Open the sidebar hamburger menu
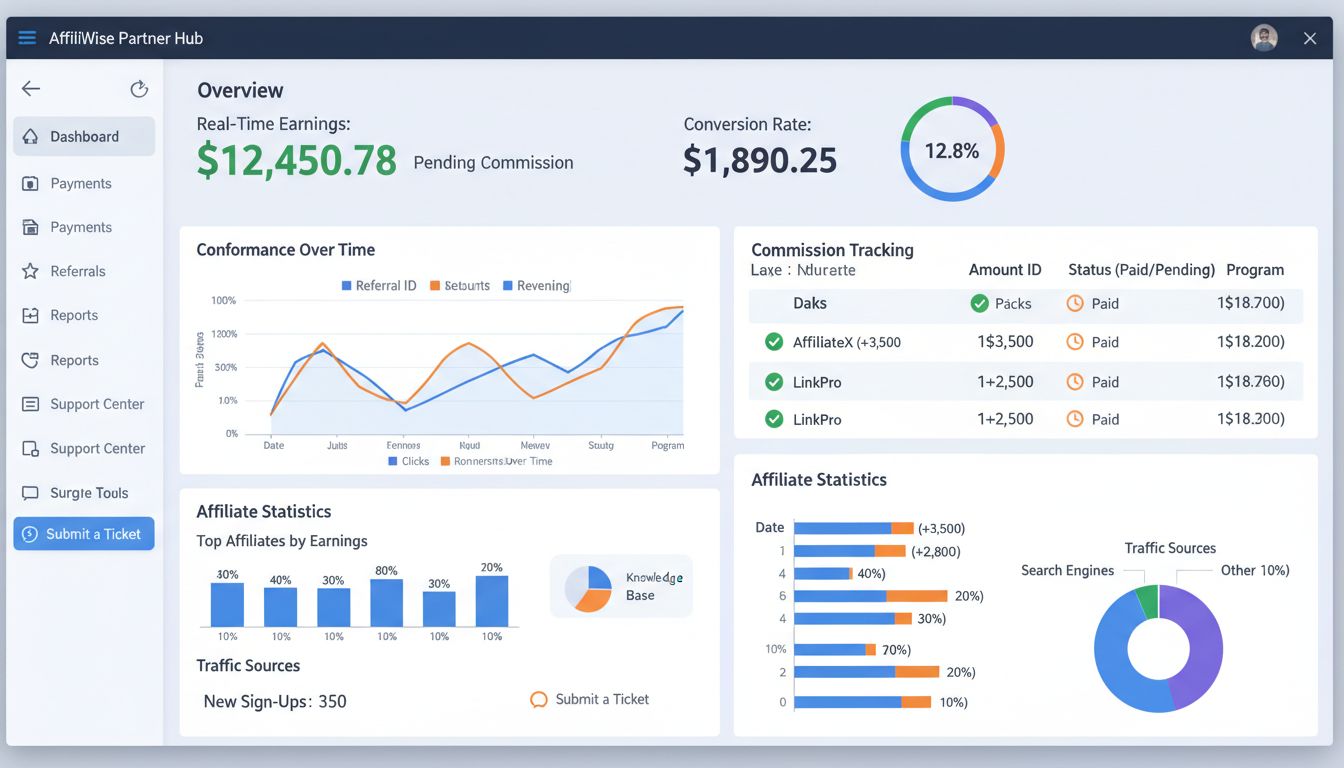Screen dimensions: 1344x768 tap(26, 37)
